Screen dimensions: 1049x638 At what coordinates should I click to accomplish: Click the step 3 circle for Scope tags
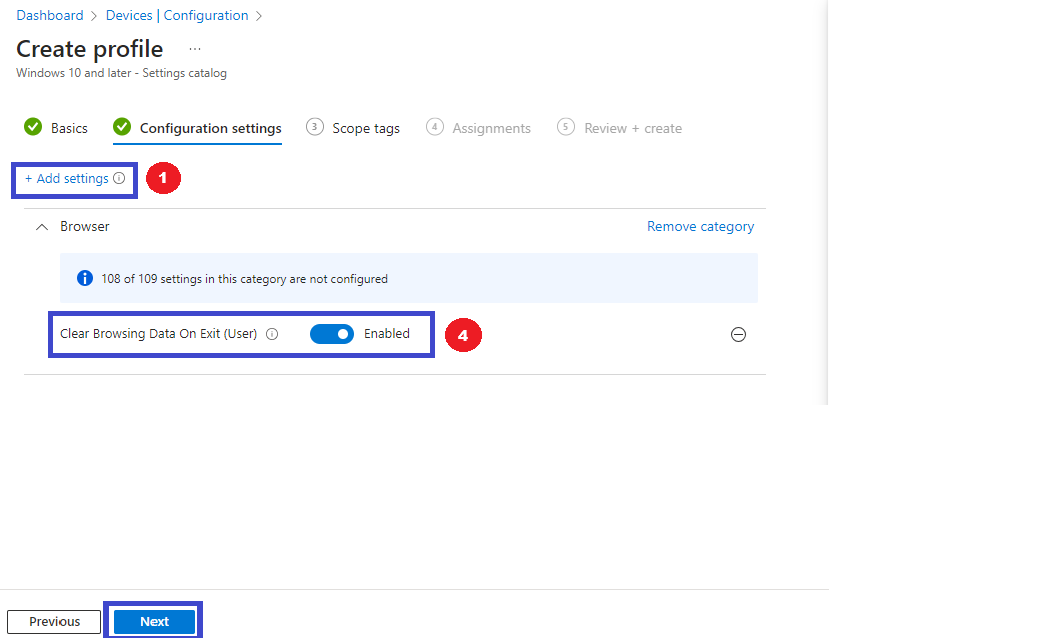pos(314,127)
